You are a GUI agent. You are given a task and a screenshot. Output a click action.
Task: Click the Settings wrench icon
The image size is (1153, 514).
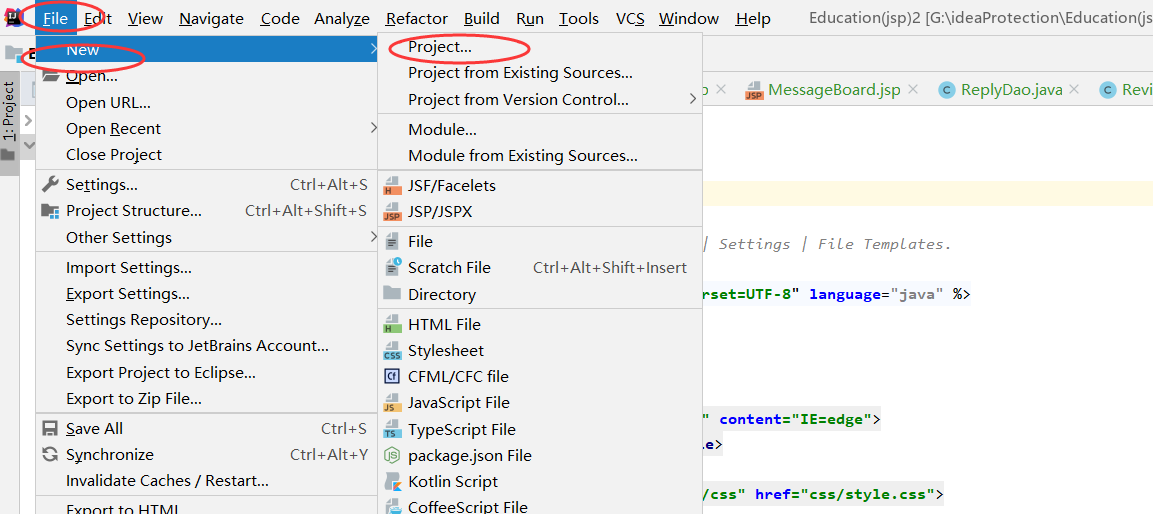50,185
